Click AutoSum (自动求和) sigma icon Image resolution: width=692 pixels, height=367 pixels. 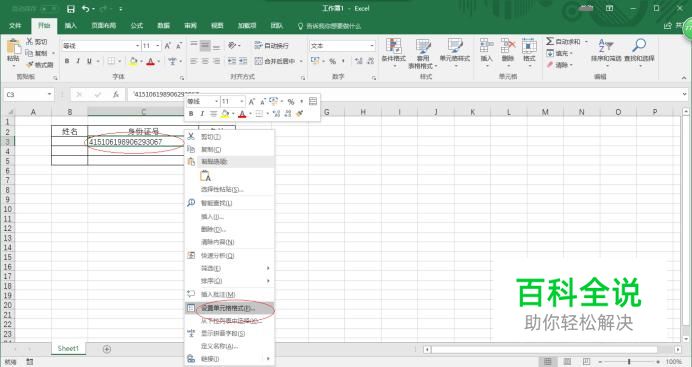tap(550, 41)
